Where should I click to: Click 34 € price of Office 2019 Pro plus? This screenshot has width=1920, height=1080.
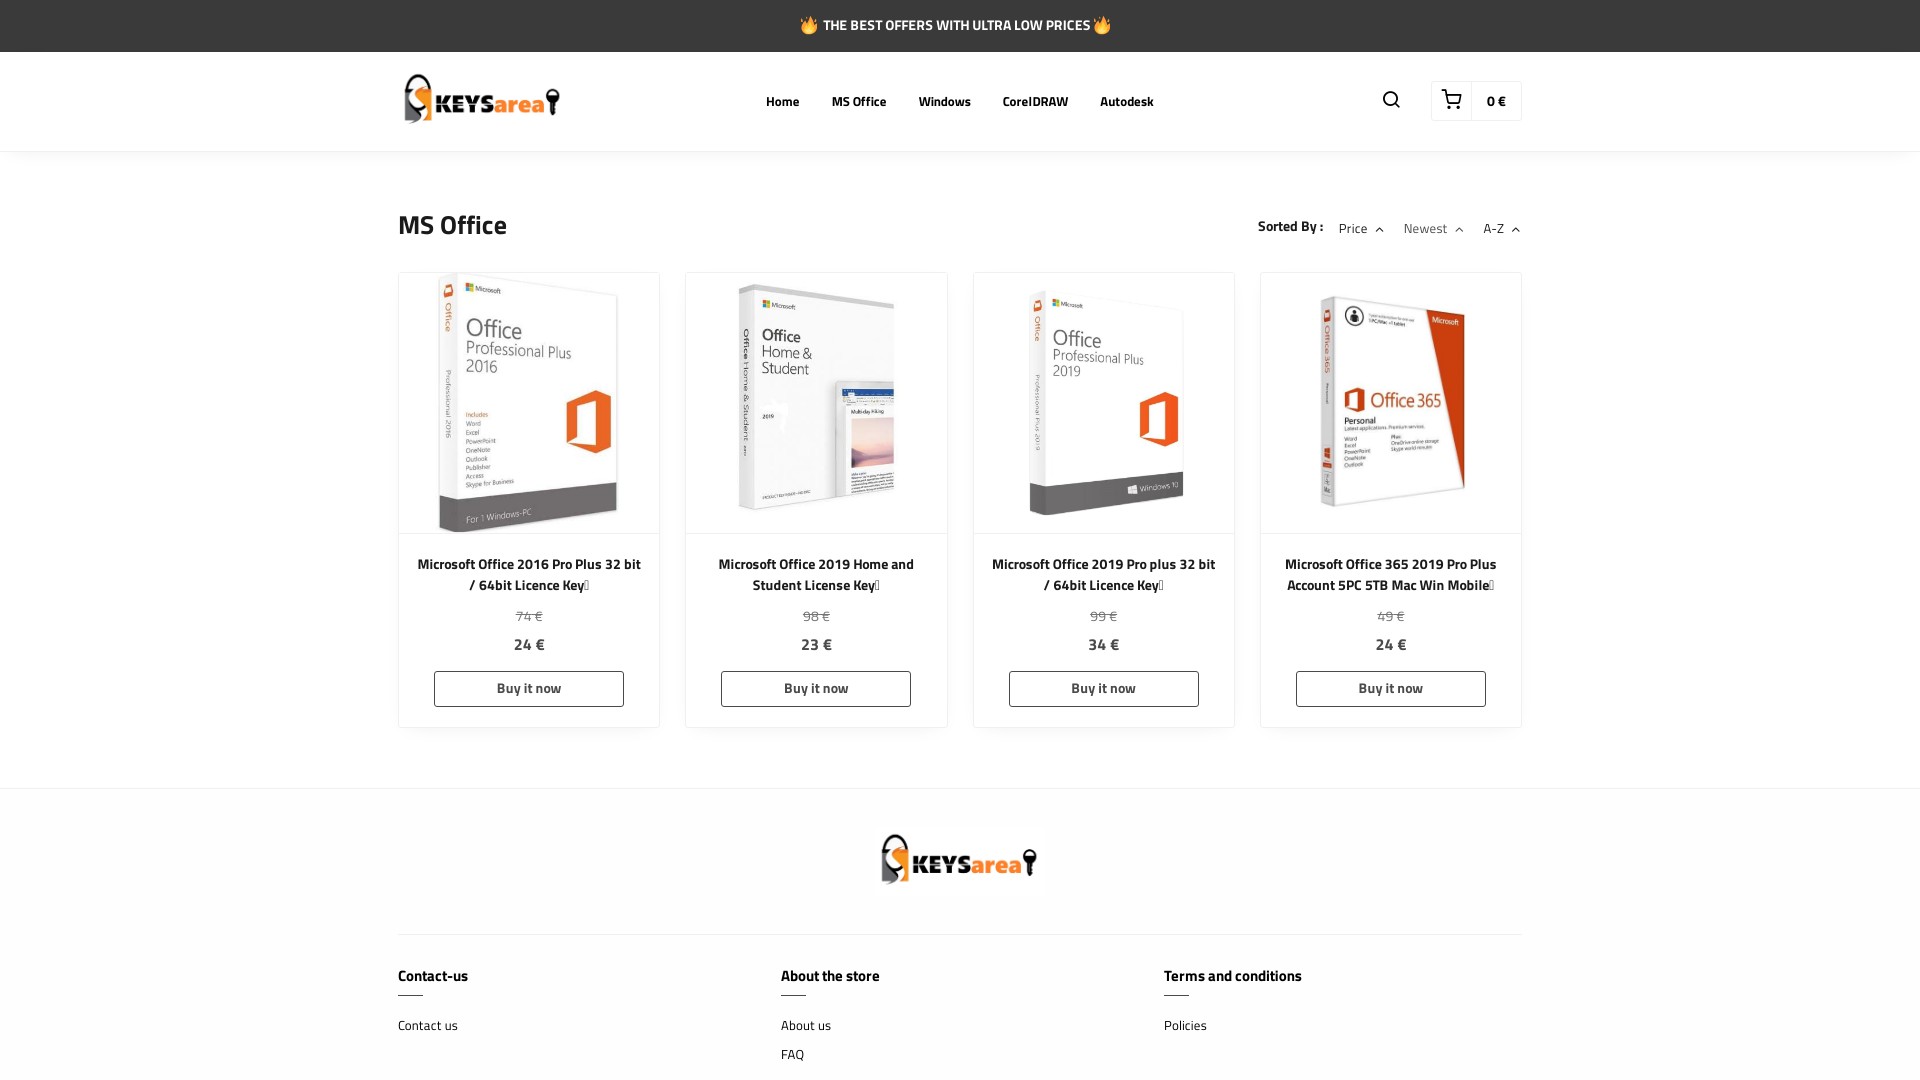click(x=1103, y=645)
